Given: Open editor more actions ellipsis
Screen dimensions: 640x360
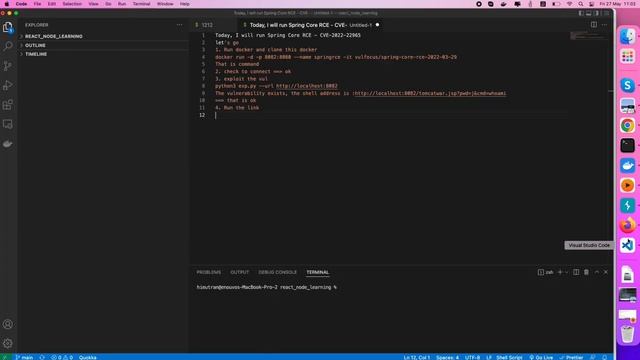Looking at the screenshot, I should pos(604,24).
